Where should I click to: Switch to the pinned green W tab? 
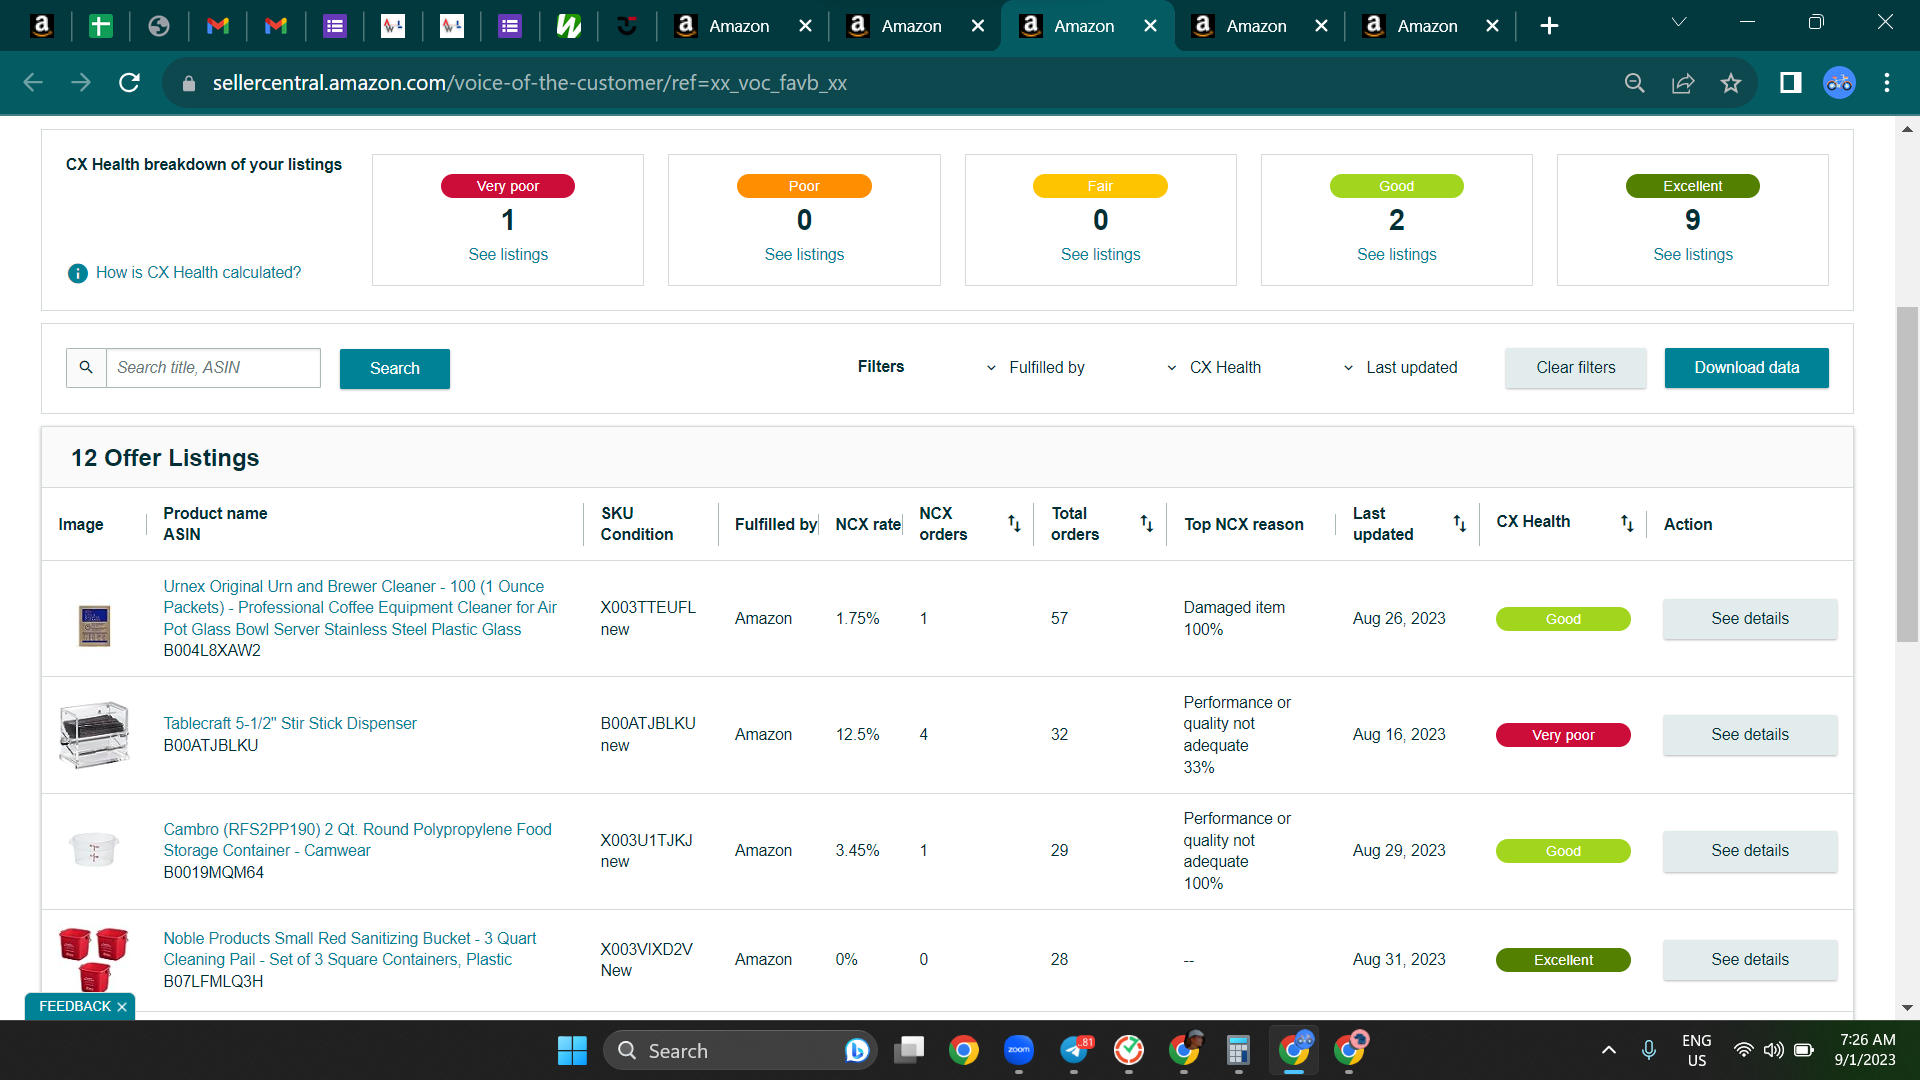[569, 26]
